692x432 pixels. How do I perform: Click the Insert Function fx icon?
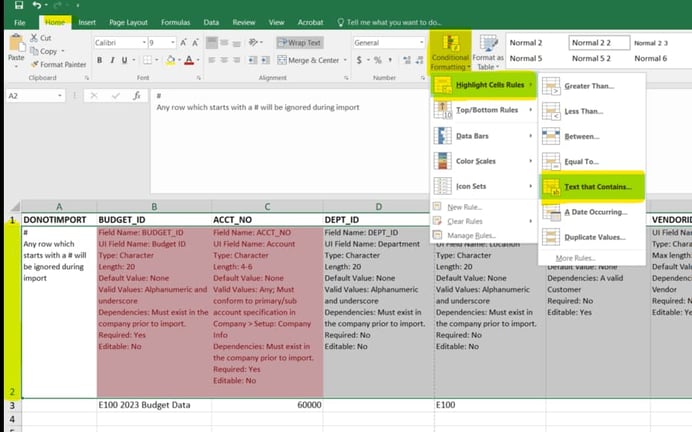coord(136,96)
